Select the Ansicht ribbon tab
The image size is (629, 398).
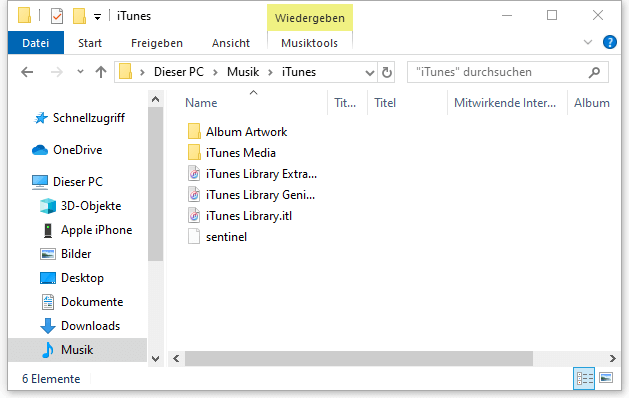(231, 43)
